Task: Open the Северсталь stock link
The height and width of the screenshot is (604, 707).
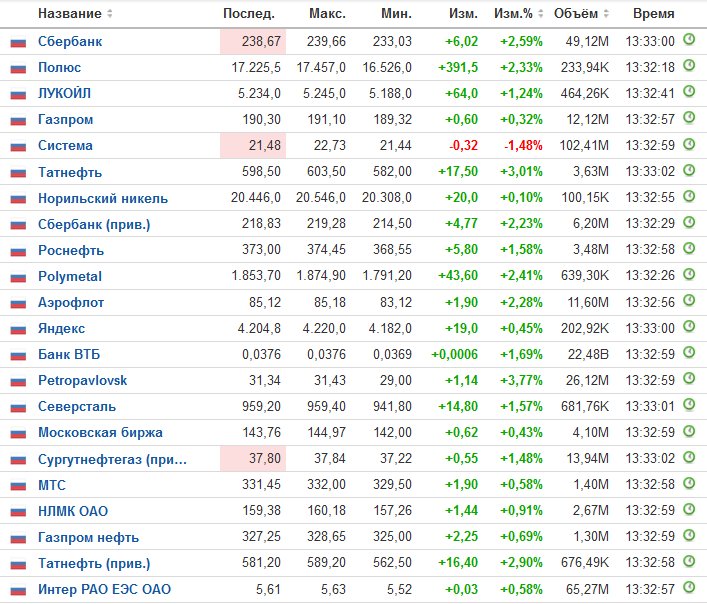Action: [77, 407]
